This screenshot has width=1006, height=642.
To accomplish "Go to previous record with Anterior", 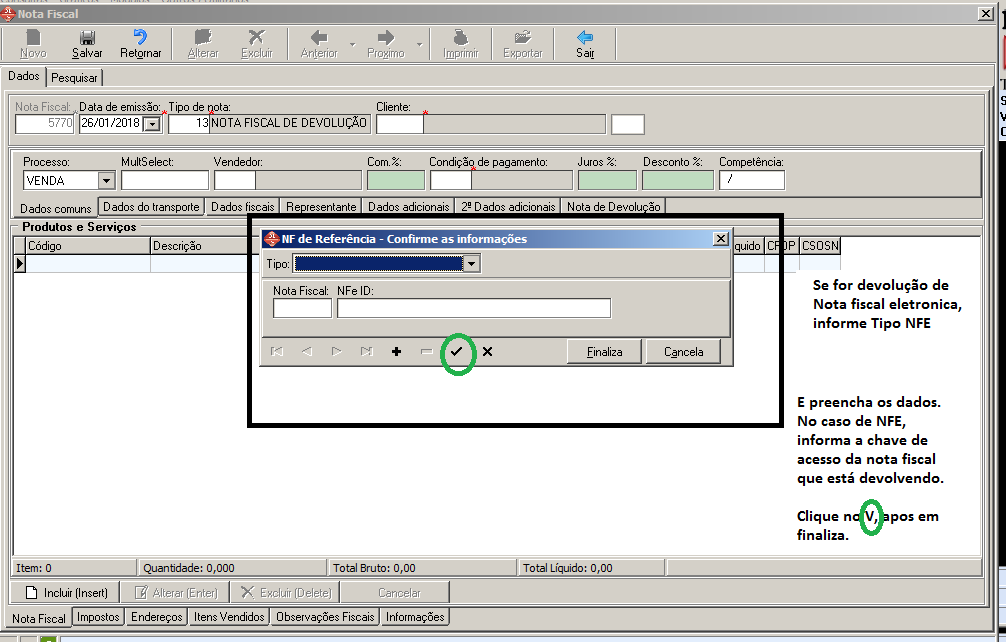I will coord(319,44).
